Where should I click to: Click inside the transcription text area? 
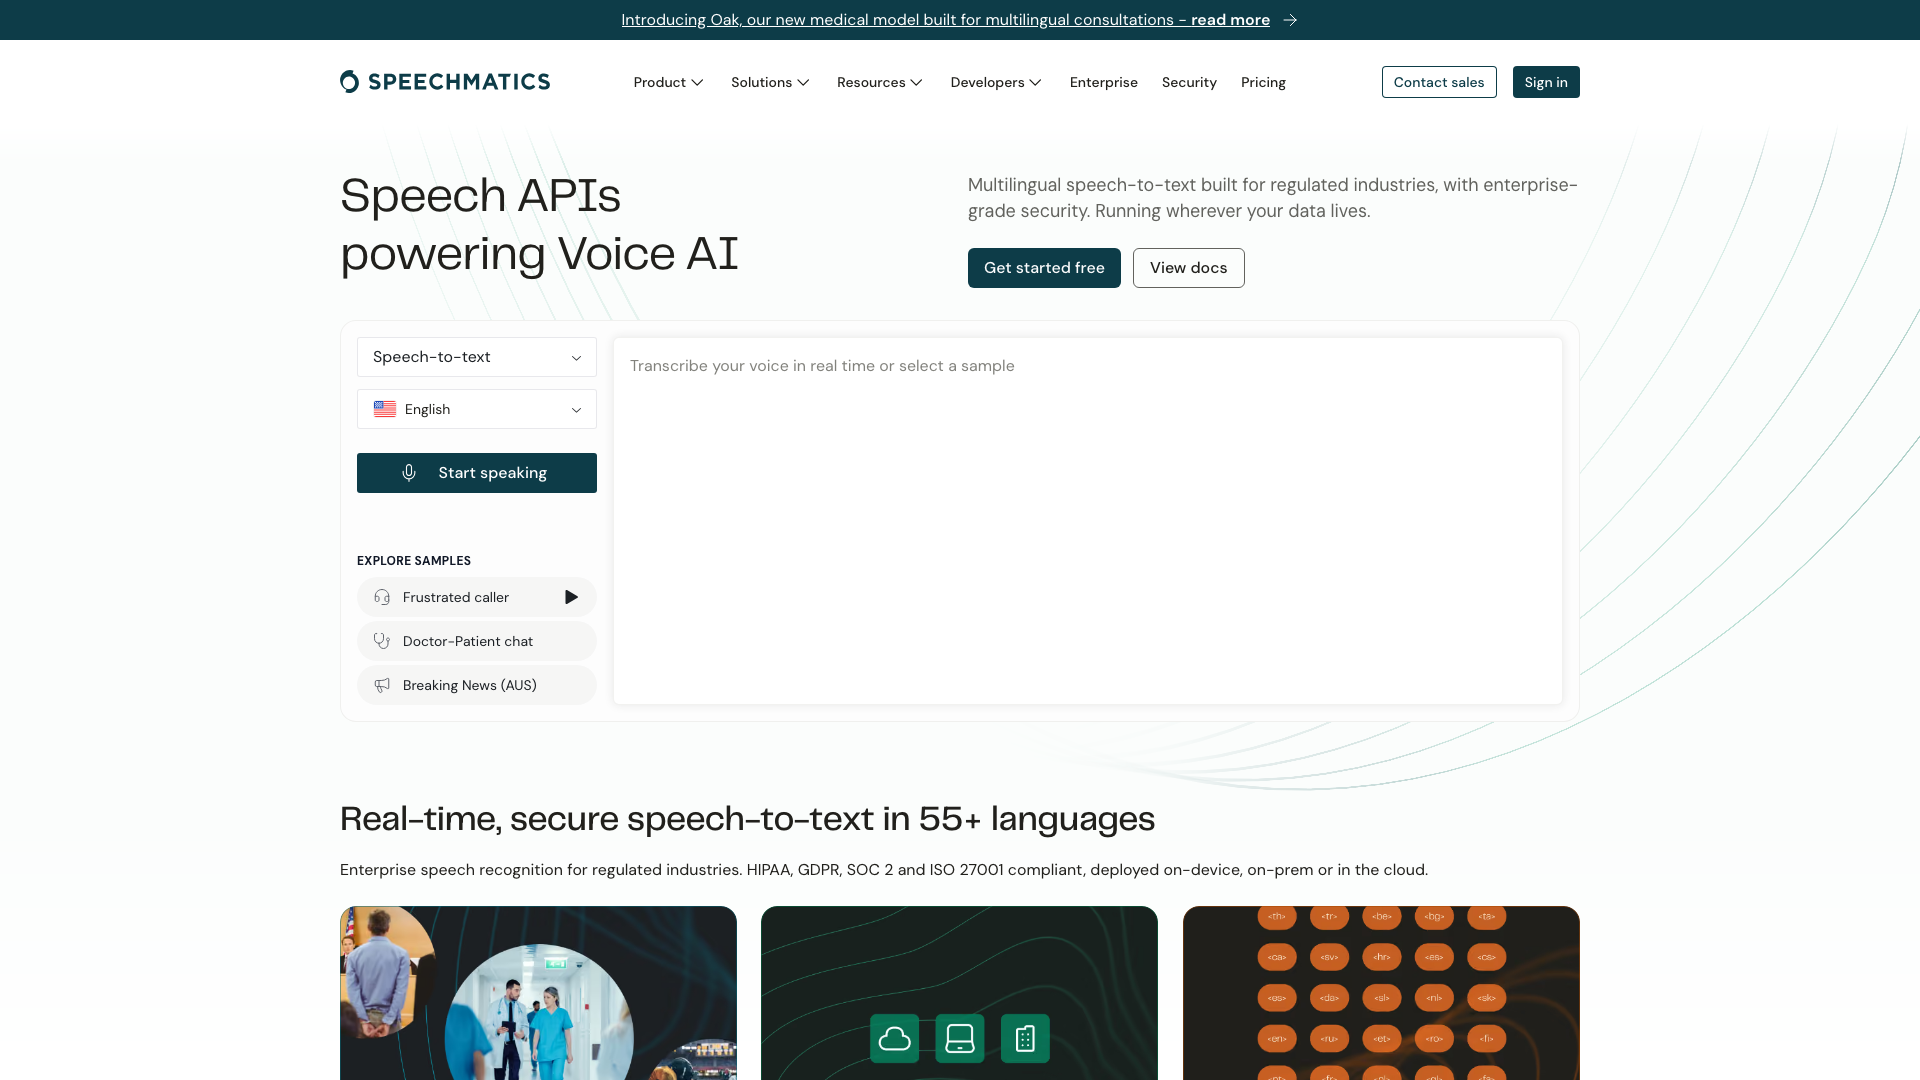[1088, 521]
